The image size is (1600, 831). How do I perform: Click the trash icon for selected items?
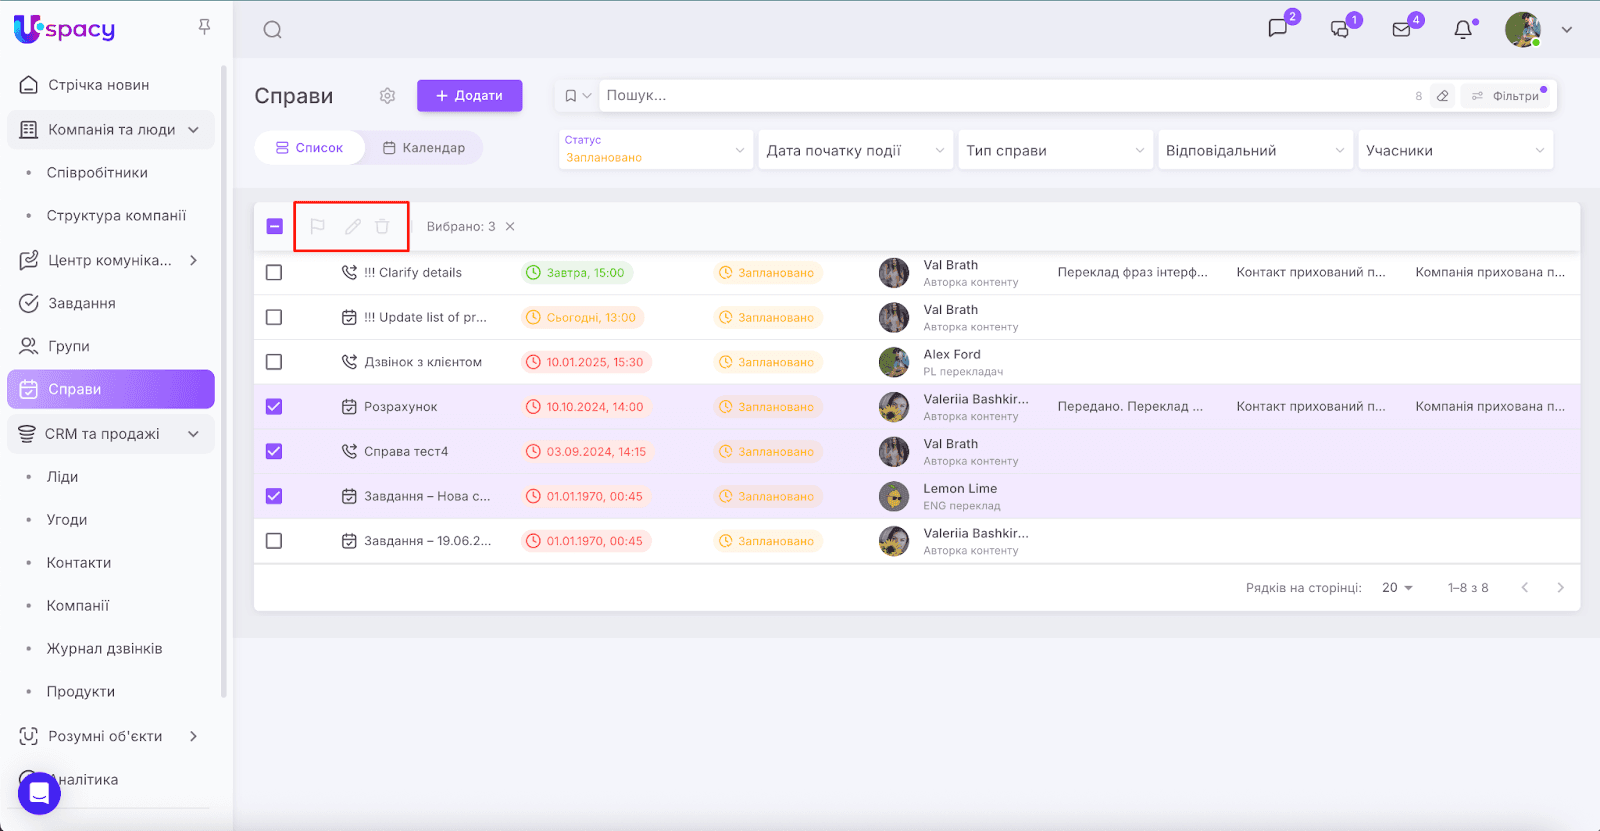[x=382, y=227]
